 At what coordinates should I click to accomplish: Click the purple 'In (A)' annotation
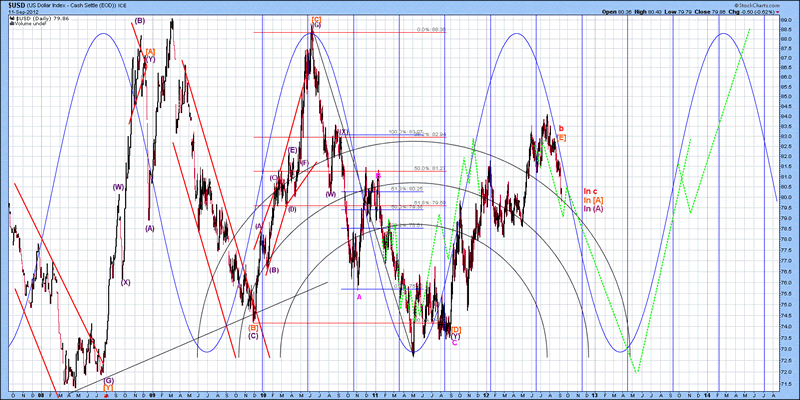tap(594, 209)
